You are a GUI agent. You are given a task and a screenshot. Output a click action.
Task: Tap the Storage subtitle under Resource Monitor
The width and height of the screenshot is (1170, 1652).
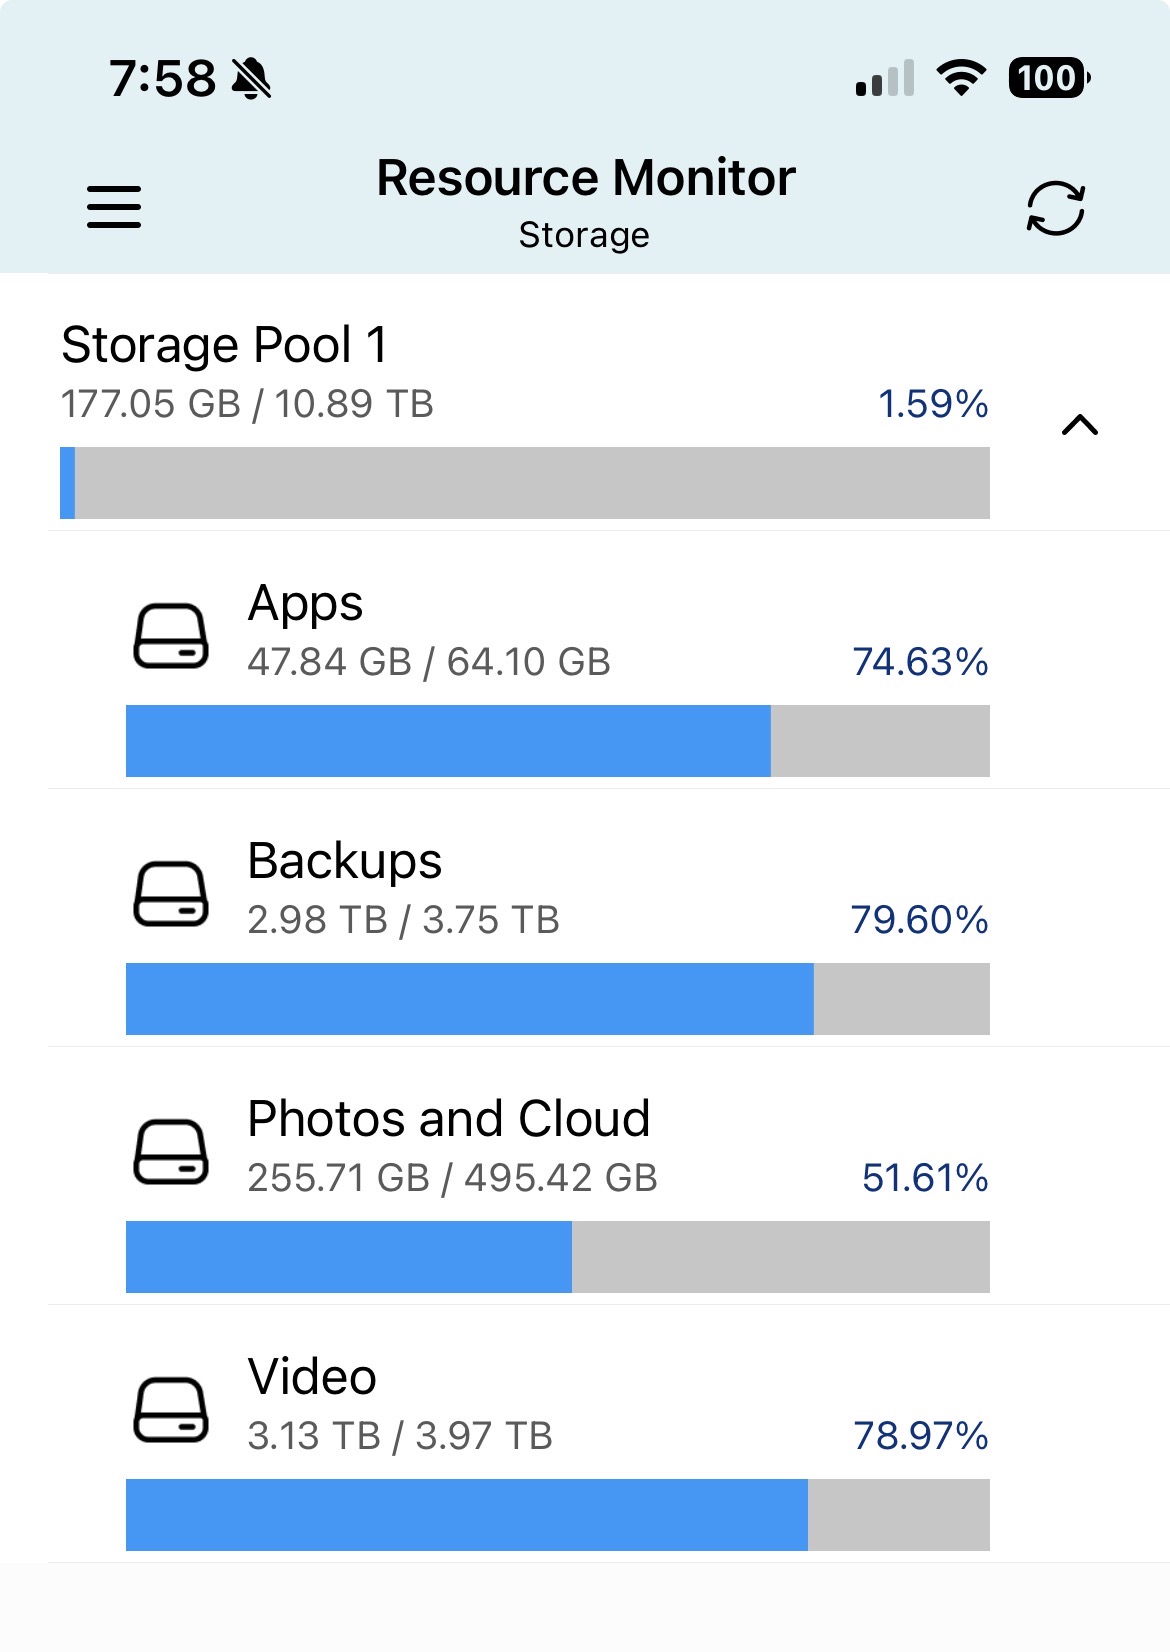click(x=584, y=235)
